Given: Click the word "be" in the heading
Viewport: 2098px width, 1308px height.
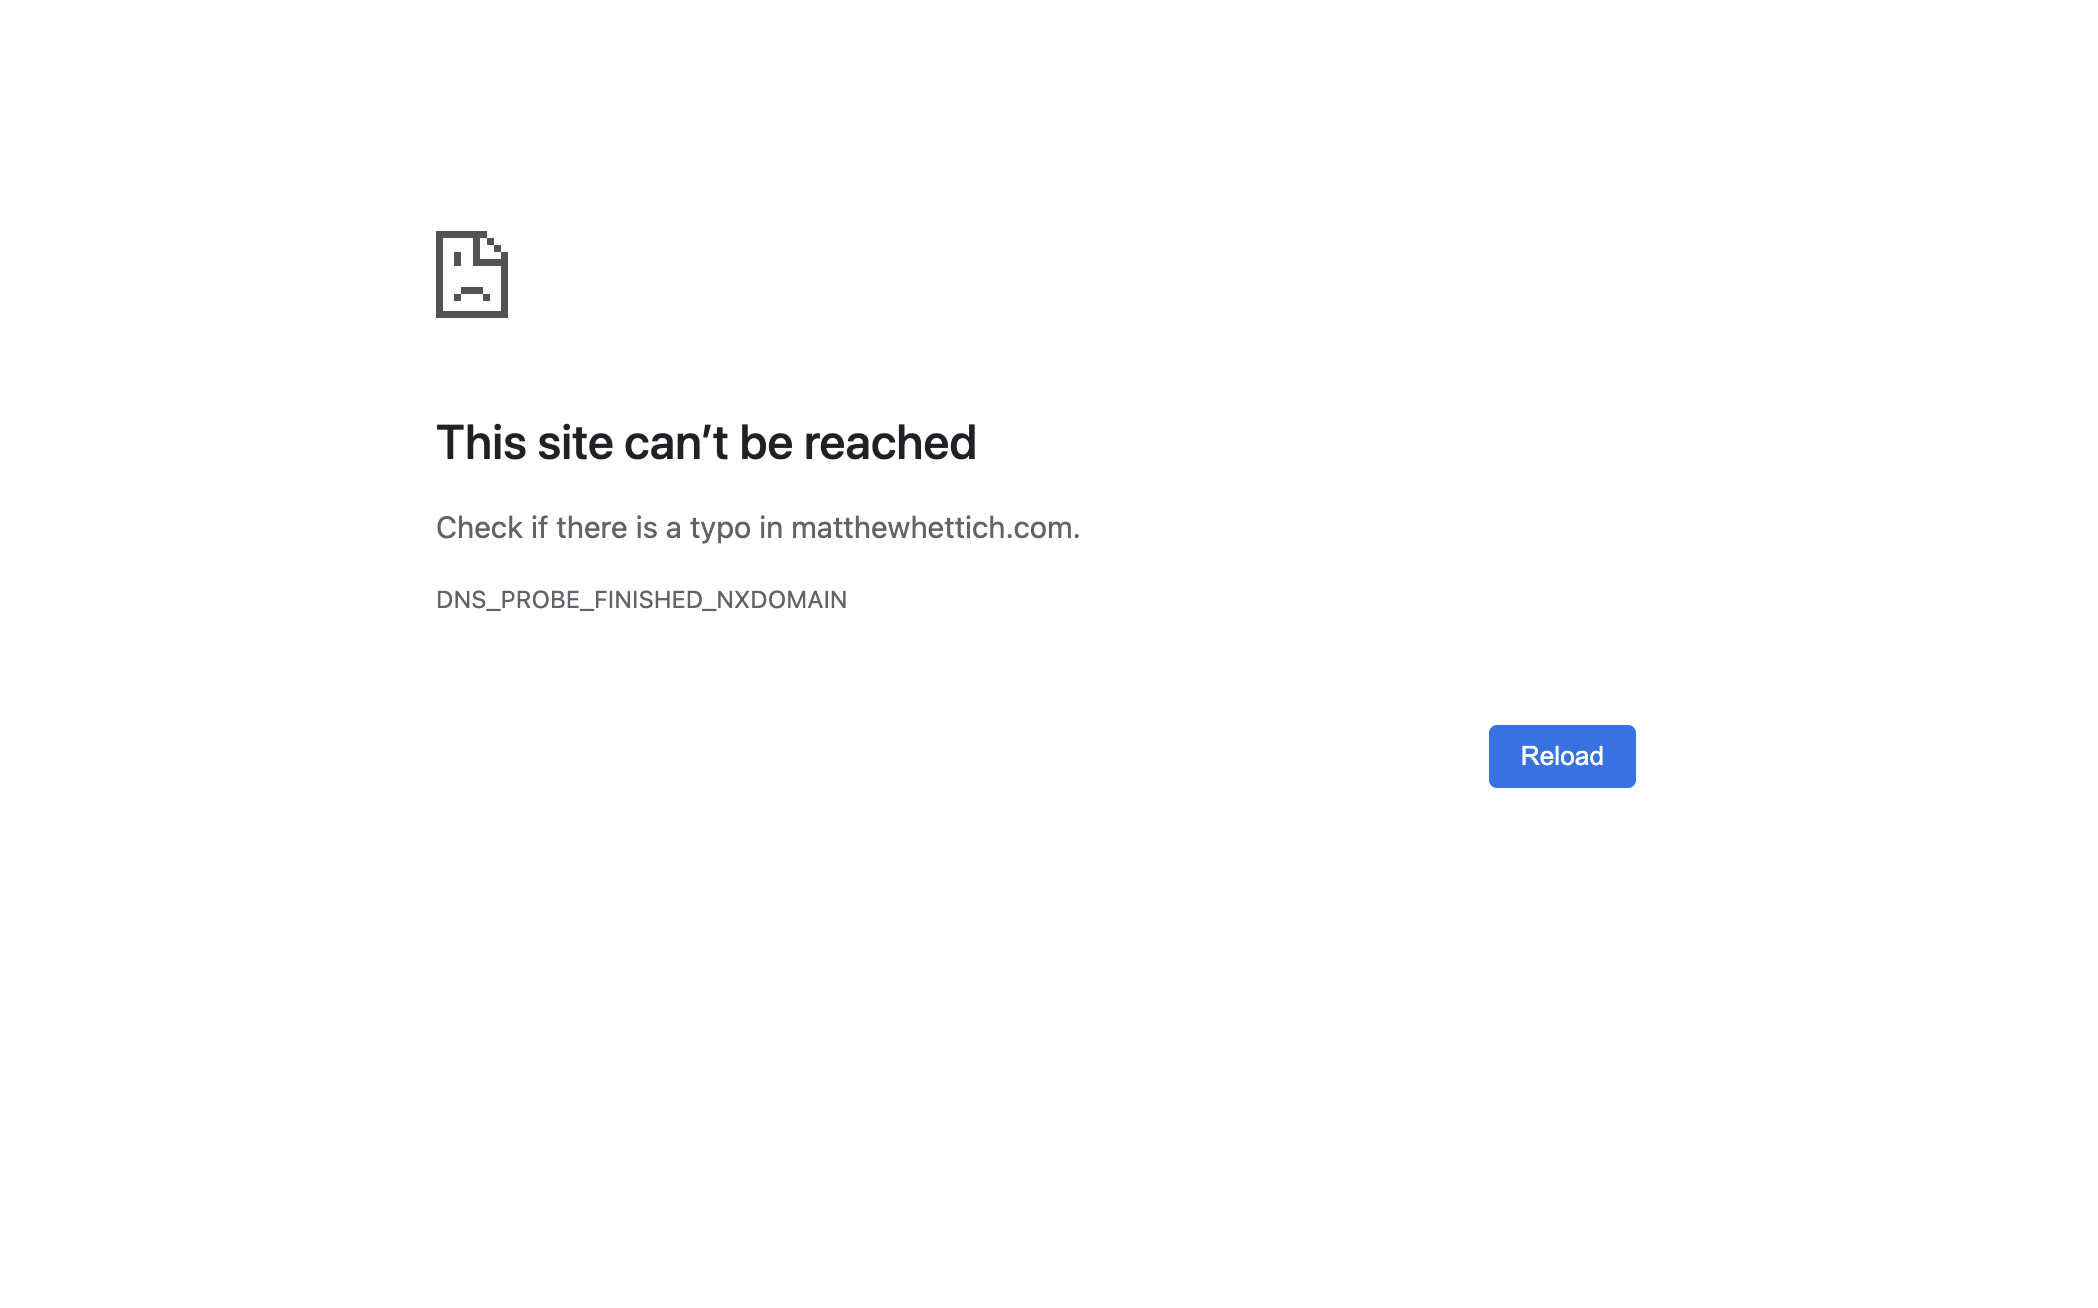Looking at the screenshot, I should pos(766,442).
